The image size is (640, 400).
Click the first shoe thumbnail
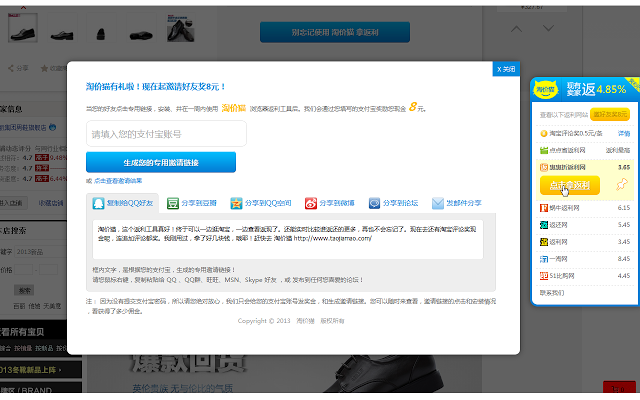click(x=23, y=28)
